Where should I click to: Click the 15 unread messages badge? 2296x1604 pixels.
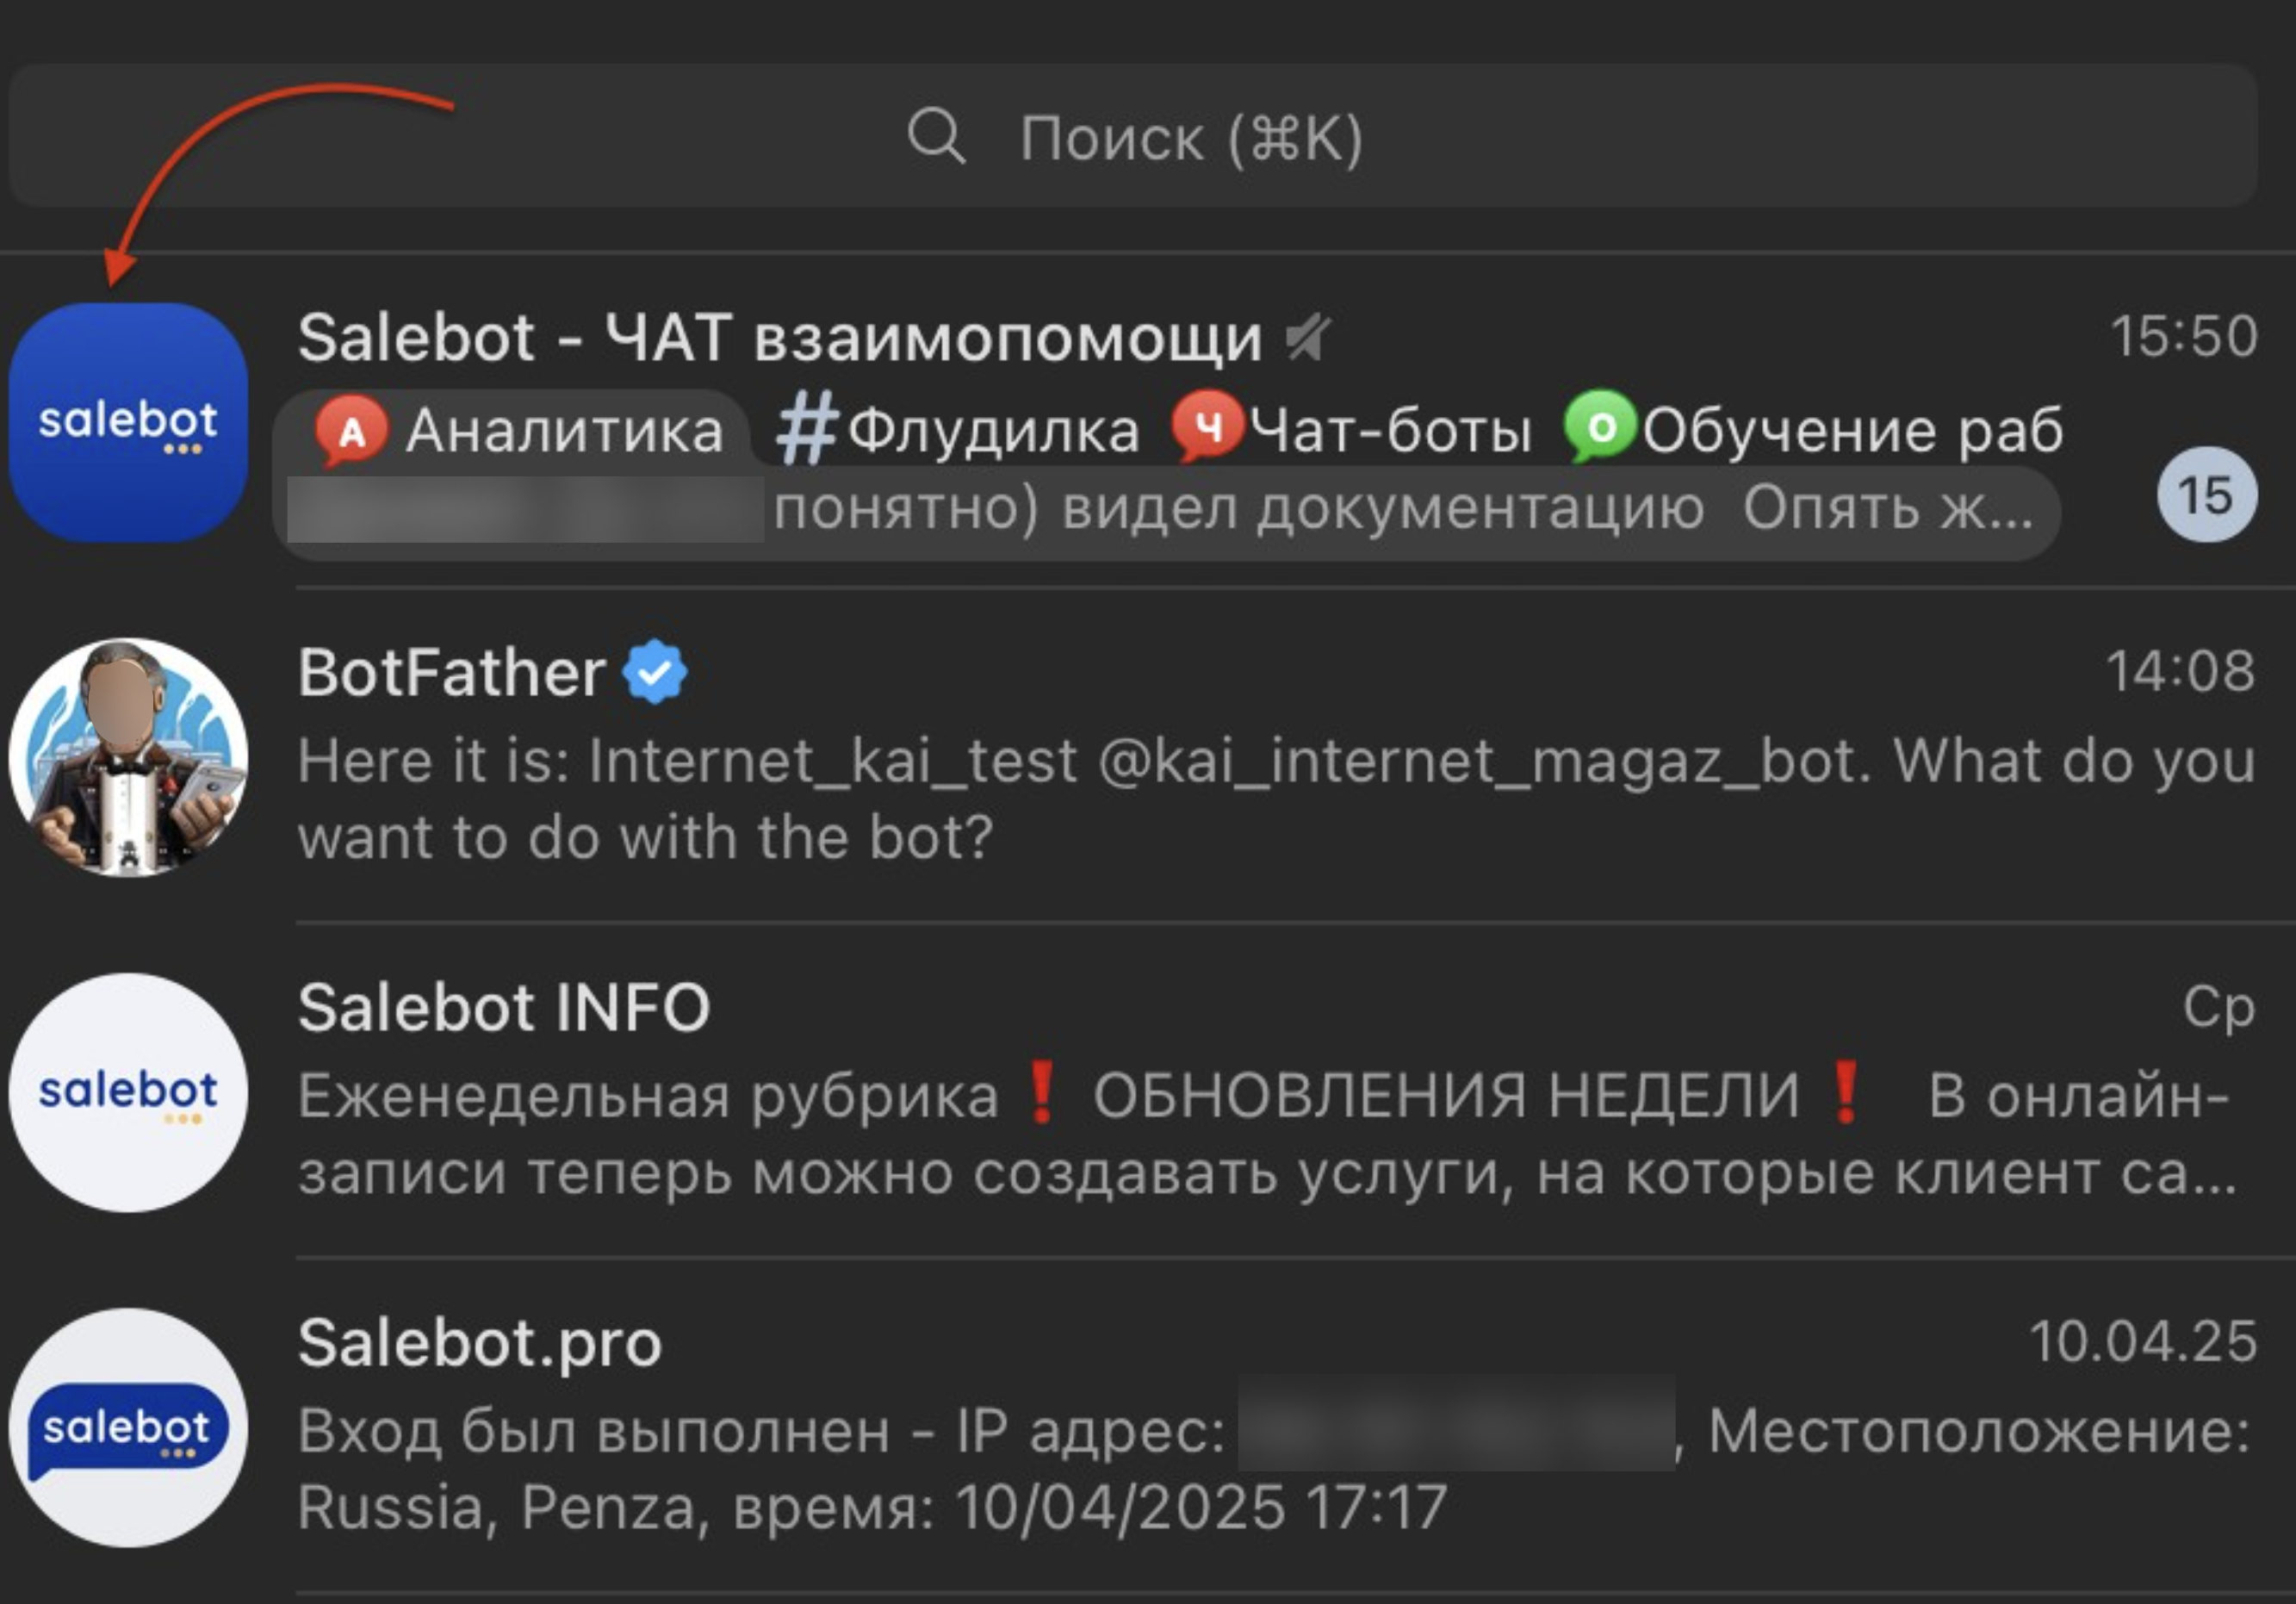coord(2206,495)
